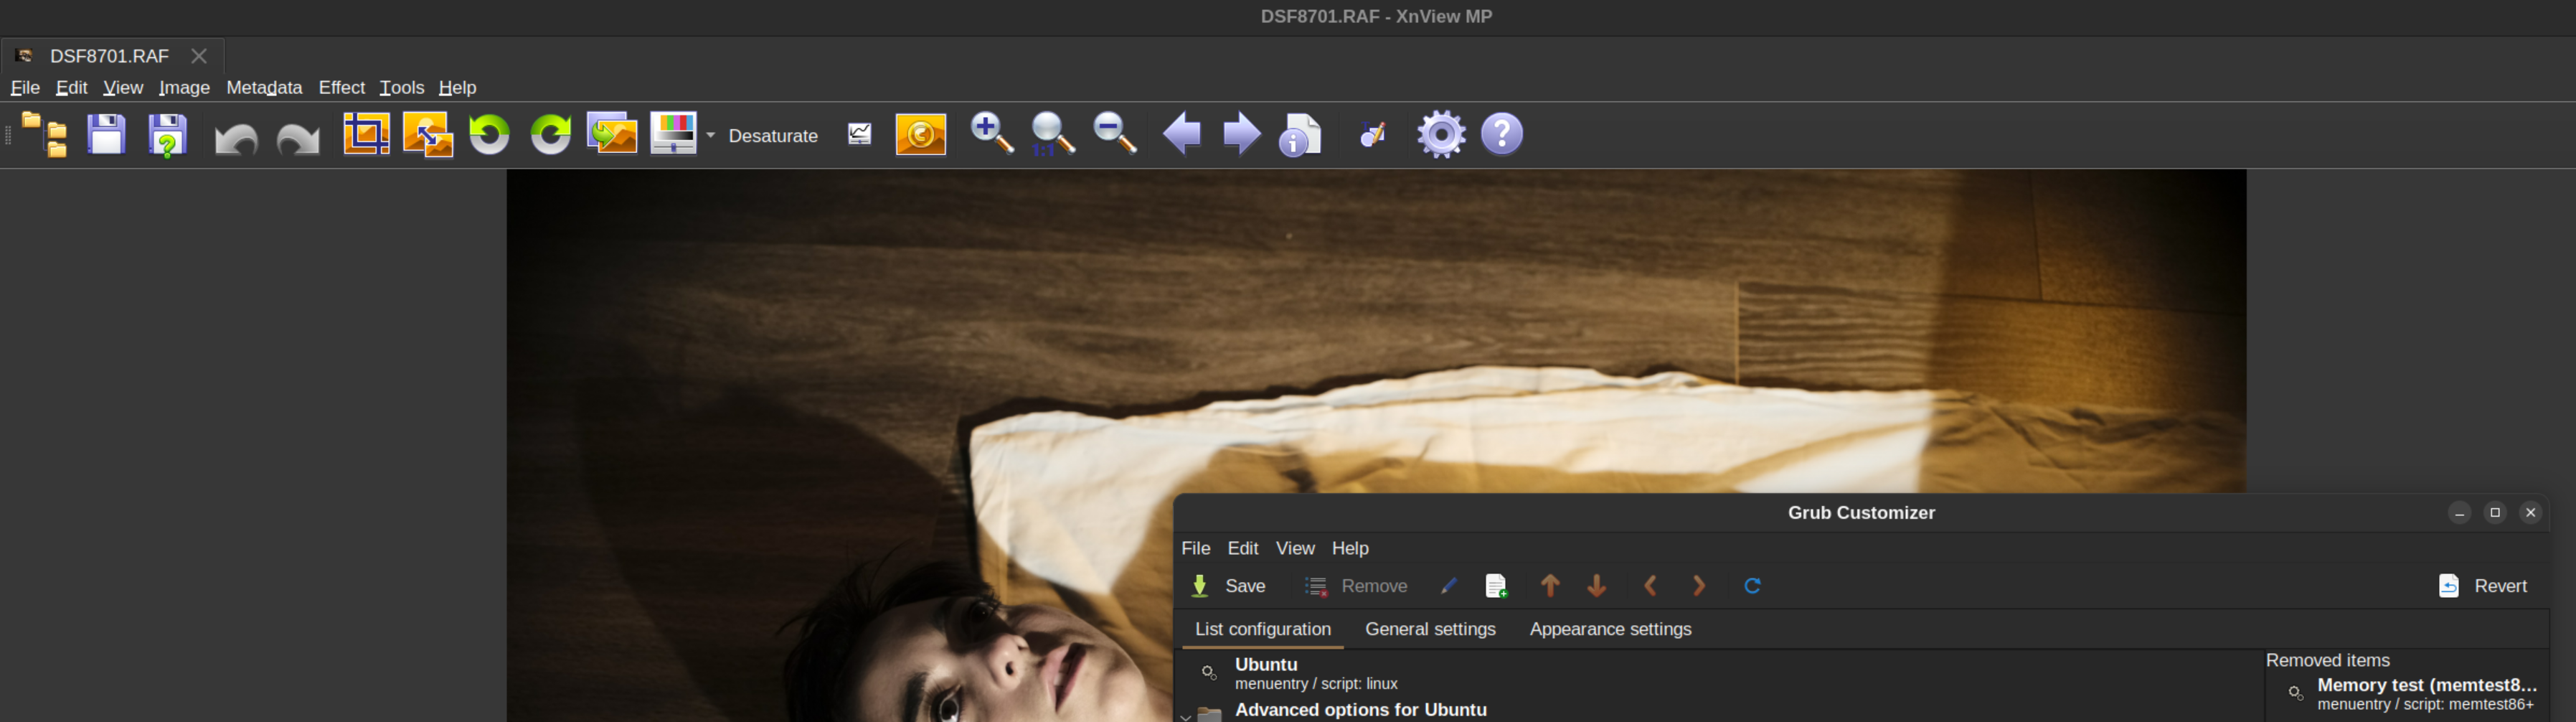Open the Resize image tool
Image resolution: width=2576 pixels, height=722 pixels.
428,134
